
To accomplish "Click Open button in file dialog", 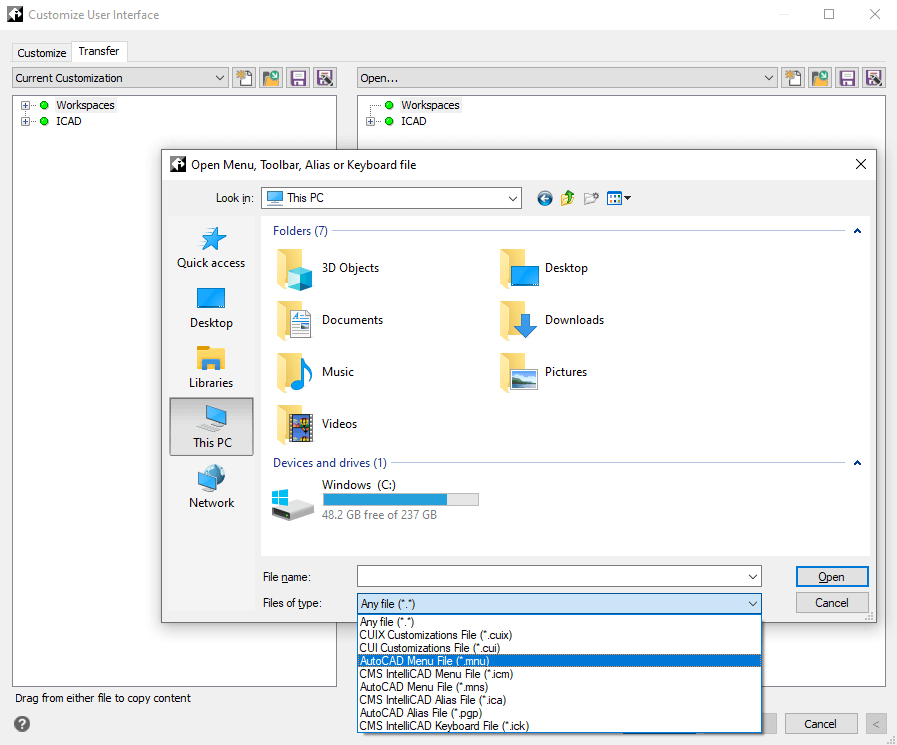I will (832, 577).
